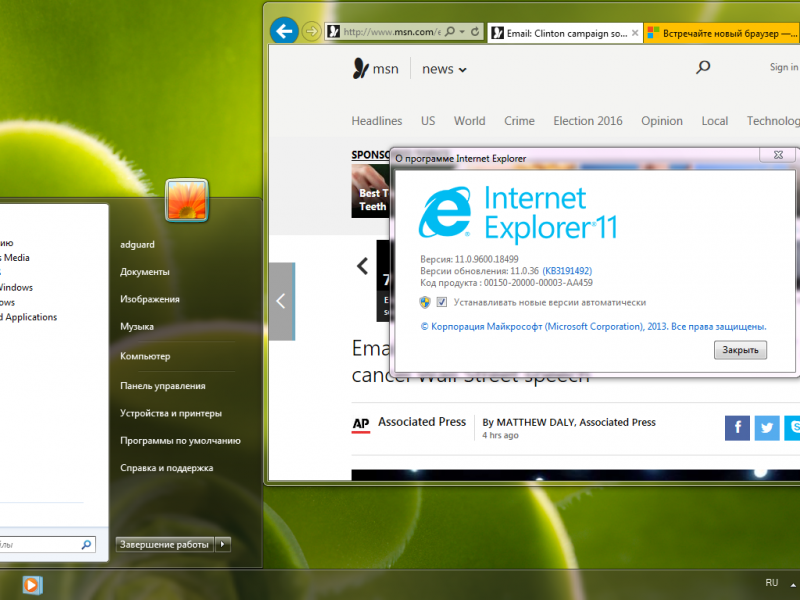
Task: Click the By MATTHEW DALY byline
Action: pos(569,422)
